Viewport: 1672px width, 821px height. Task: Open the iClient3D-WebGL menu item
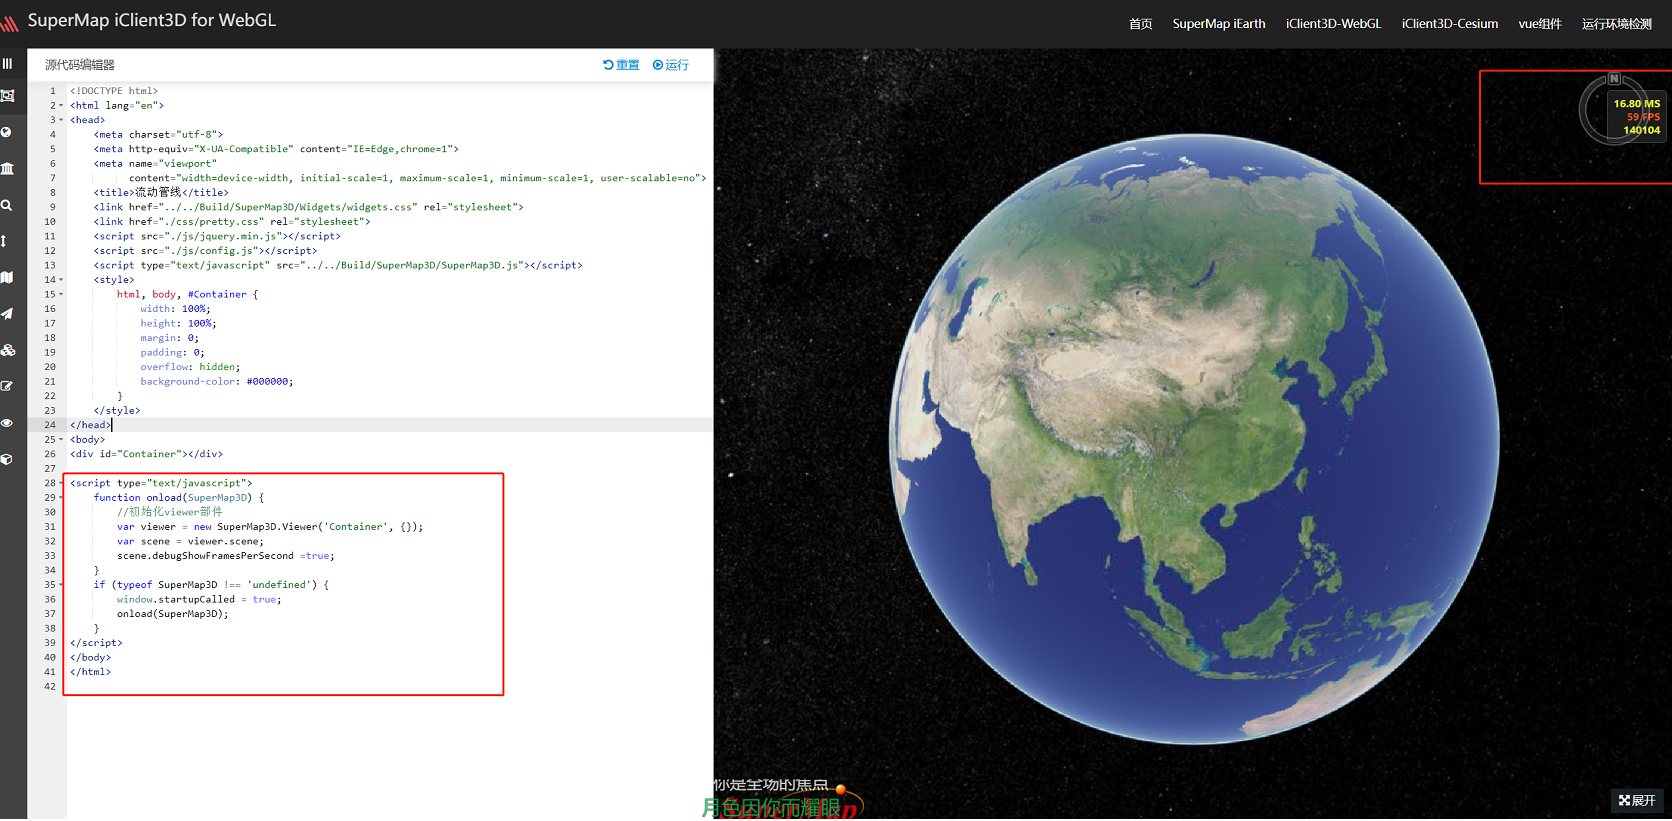point(1333,24)
